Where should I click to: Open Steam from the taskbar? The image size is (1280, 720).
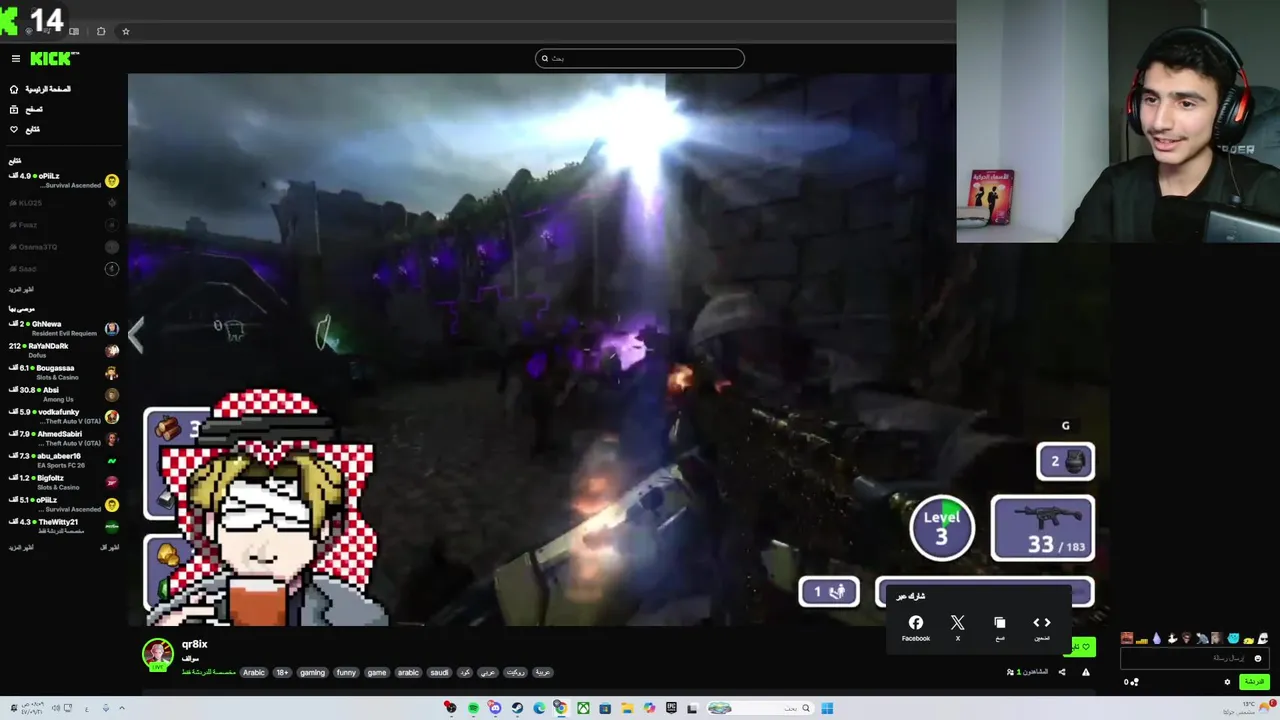[x=517, y=708]
